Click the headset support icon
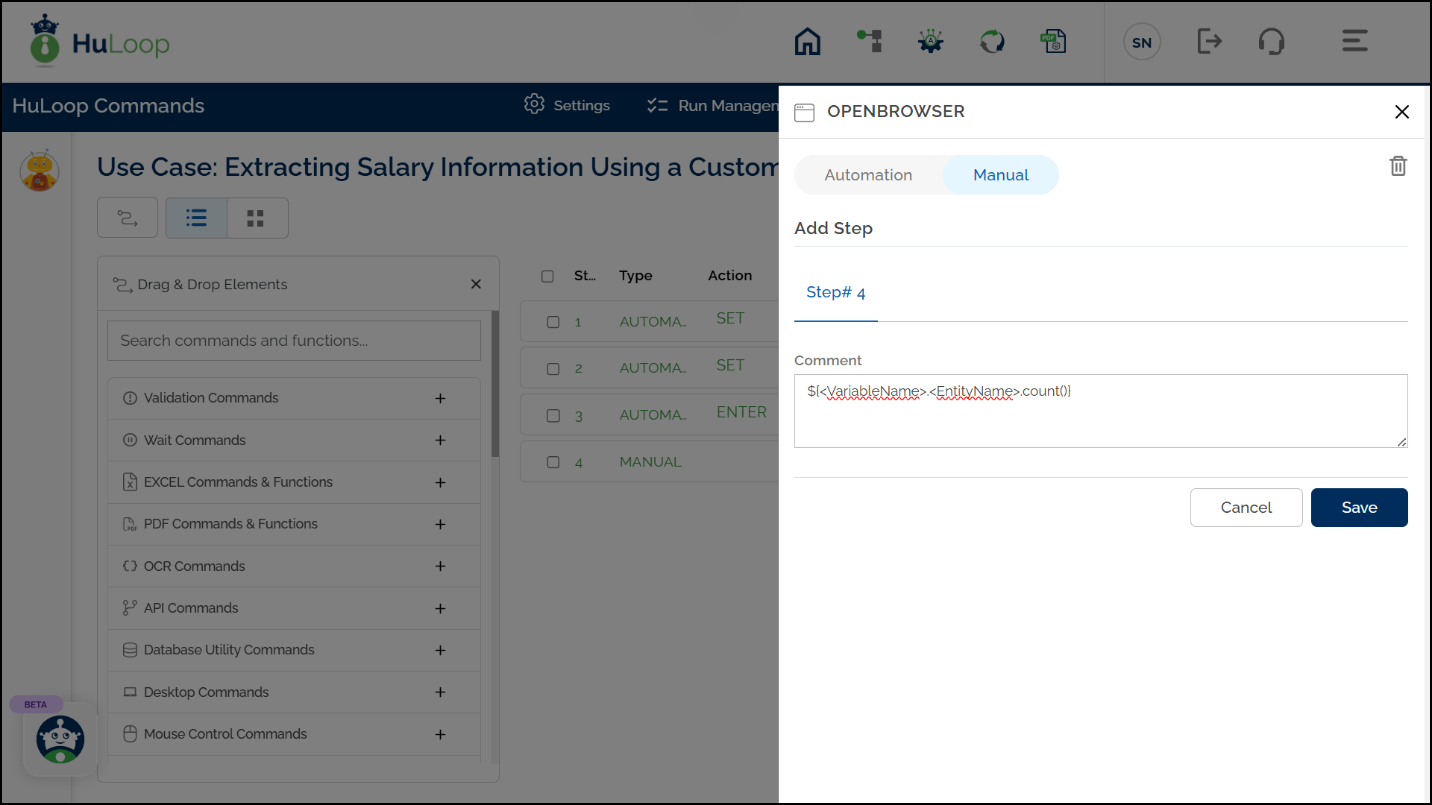 pyautogui.click(x=1271, y=42)
